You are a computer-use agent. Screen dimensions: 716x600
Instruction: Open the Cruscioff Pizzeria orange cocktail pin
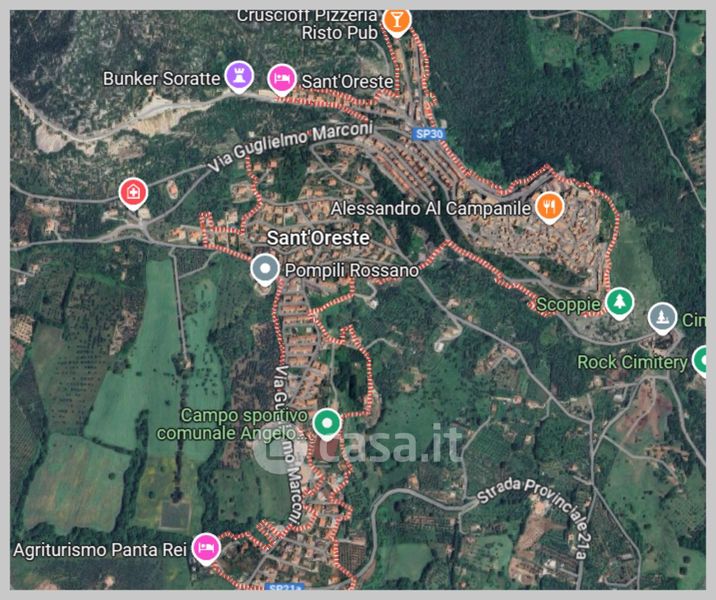coord(396,21)
